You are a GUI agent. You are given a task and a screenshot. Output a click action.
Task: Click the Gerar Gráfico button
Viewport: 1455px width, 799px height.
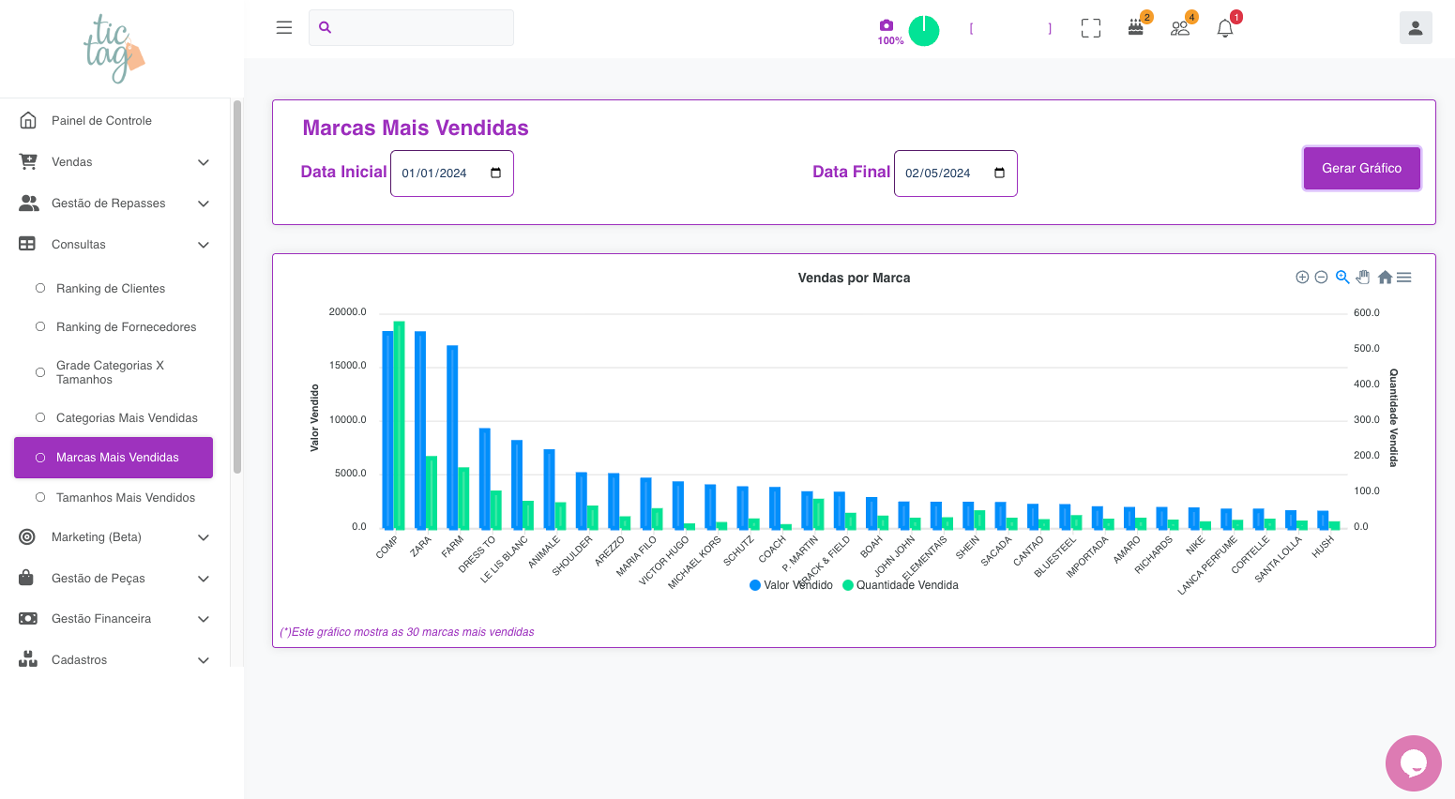pyautogui.click(x=1361, y=168)
